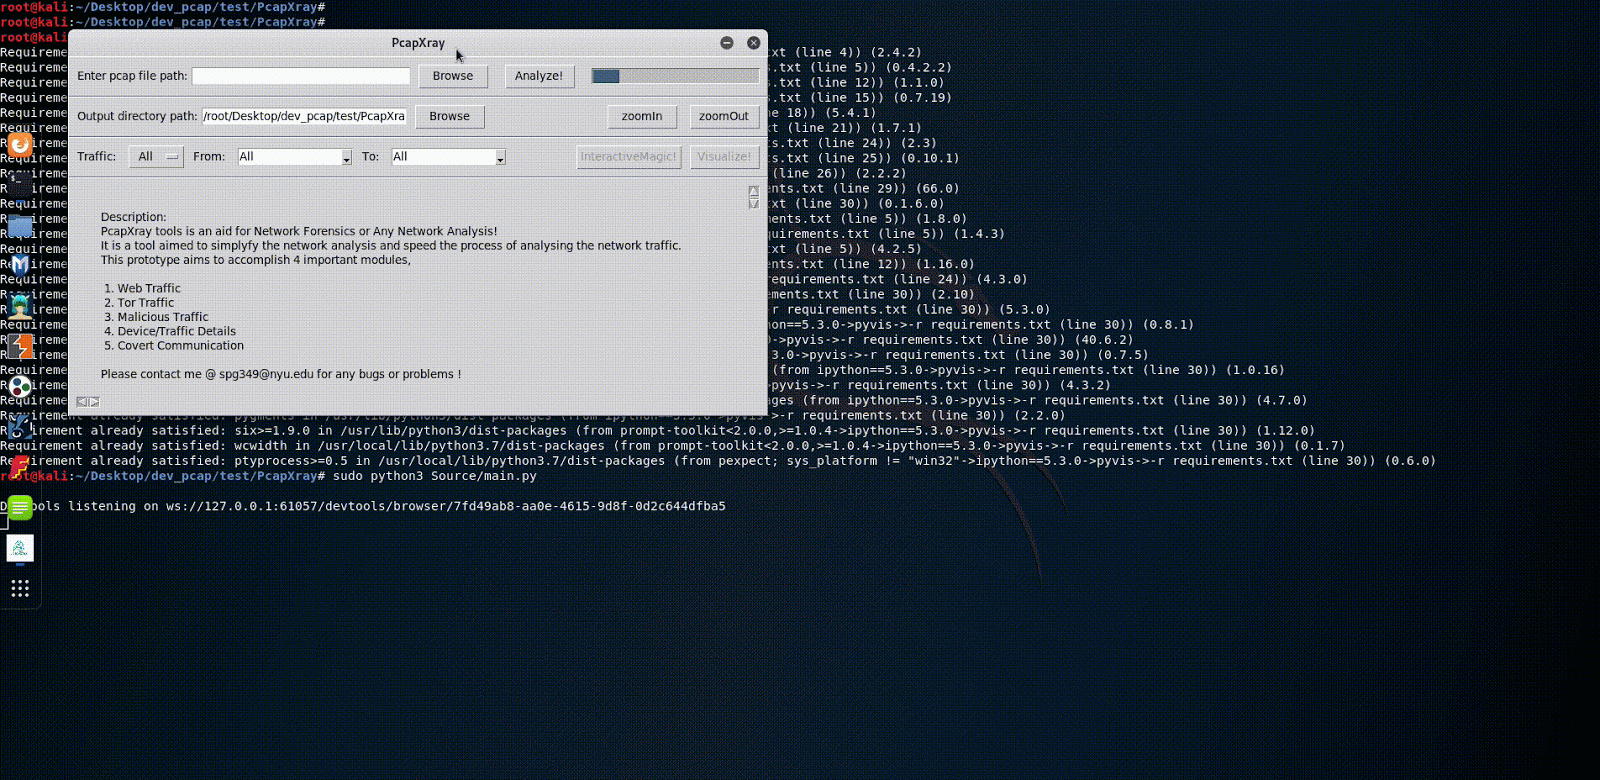Open Firefox from the dock

tap(19, 145)
